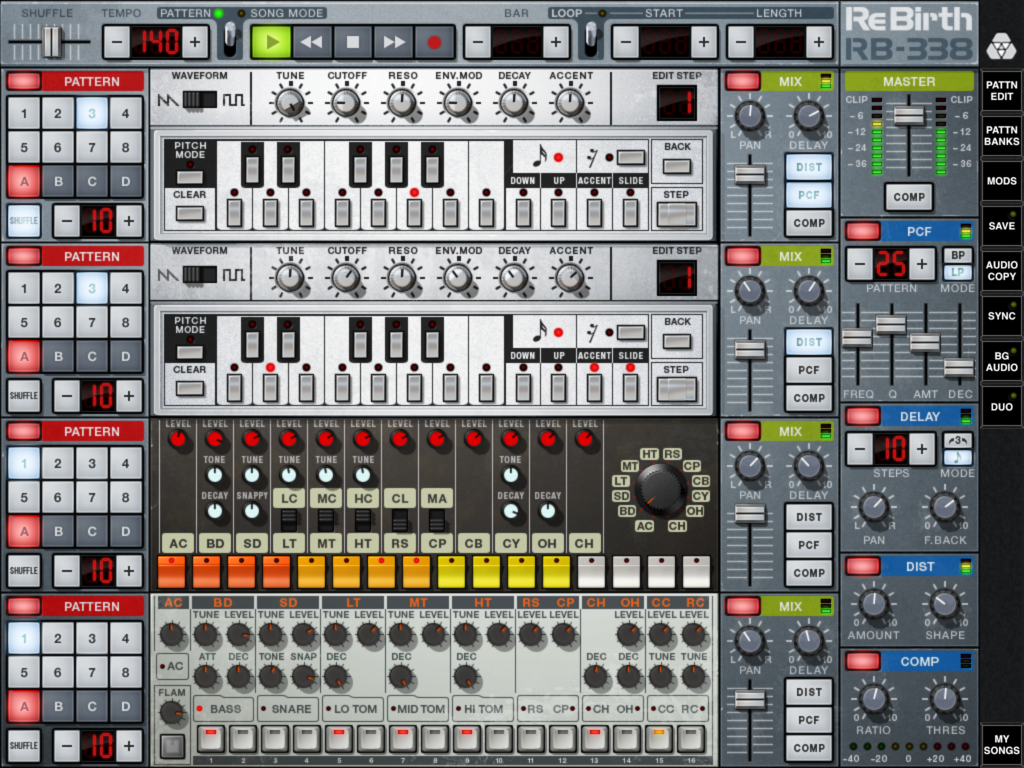1024x768 pixels.
Task: Increase the PCF pattern number
Action: pyautogui.click(x=921, y=264)
